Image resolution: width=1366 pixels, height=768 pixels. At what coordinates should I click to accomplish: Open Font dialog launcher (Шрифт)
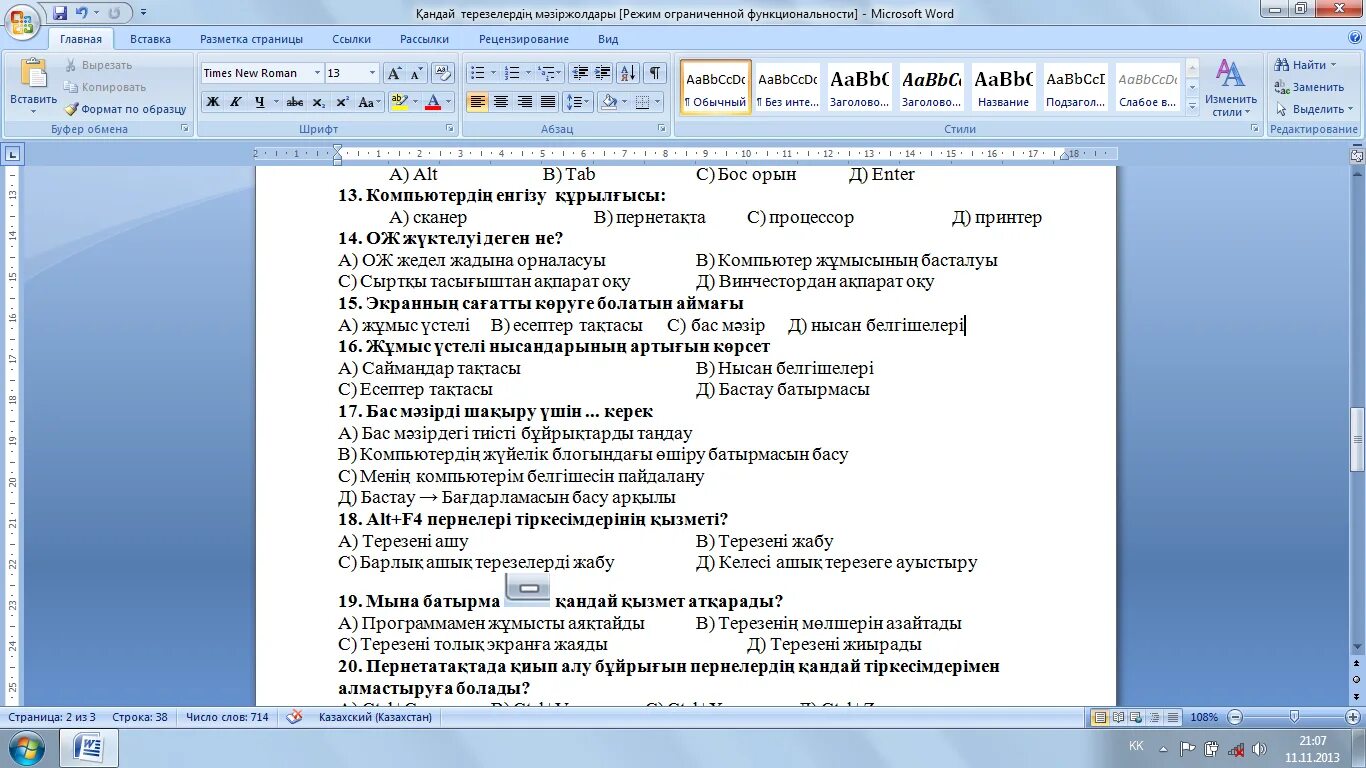click(x=449, y=129)
